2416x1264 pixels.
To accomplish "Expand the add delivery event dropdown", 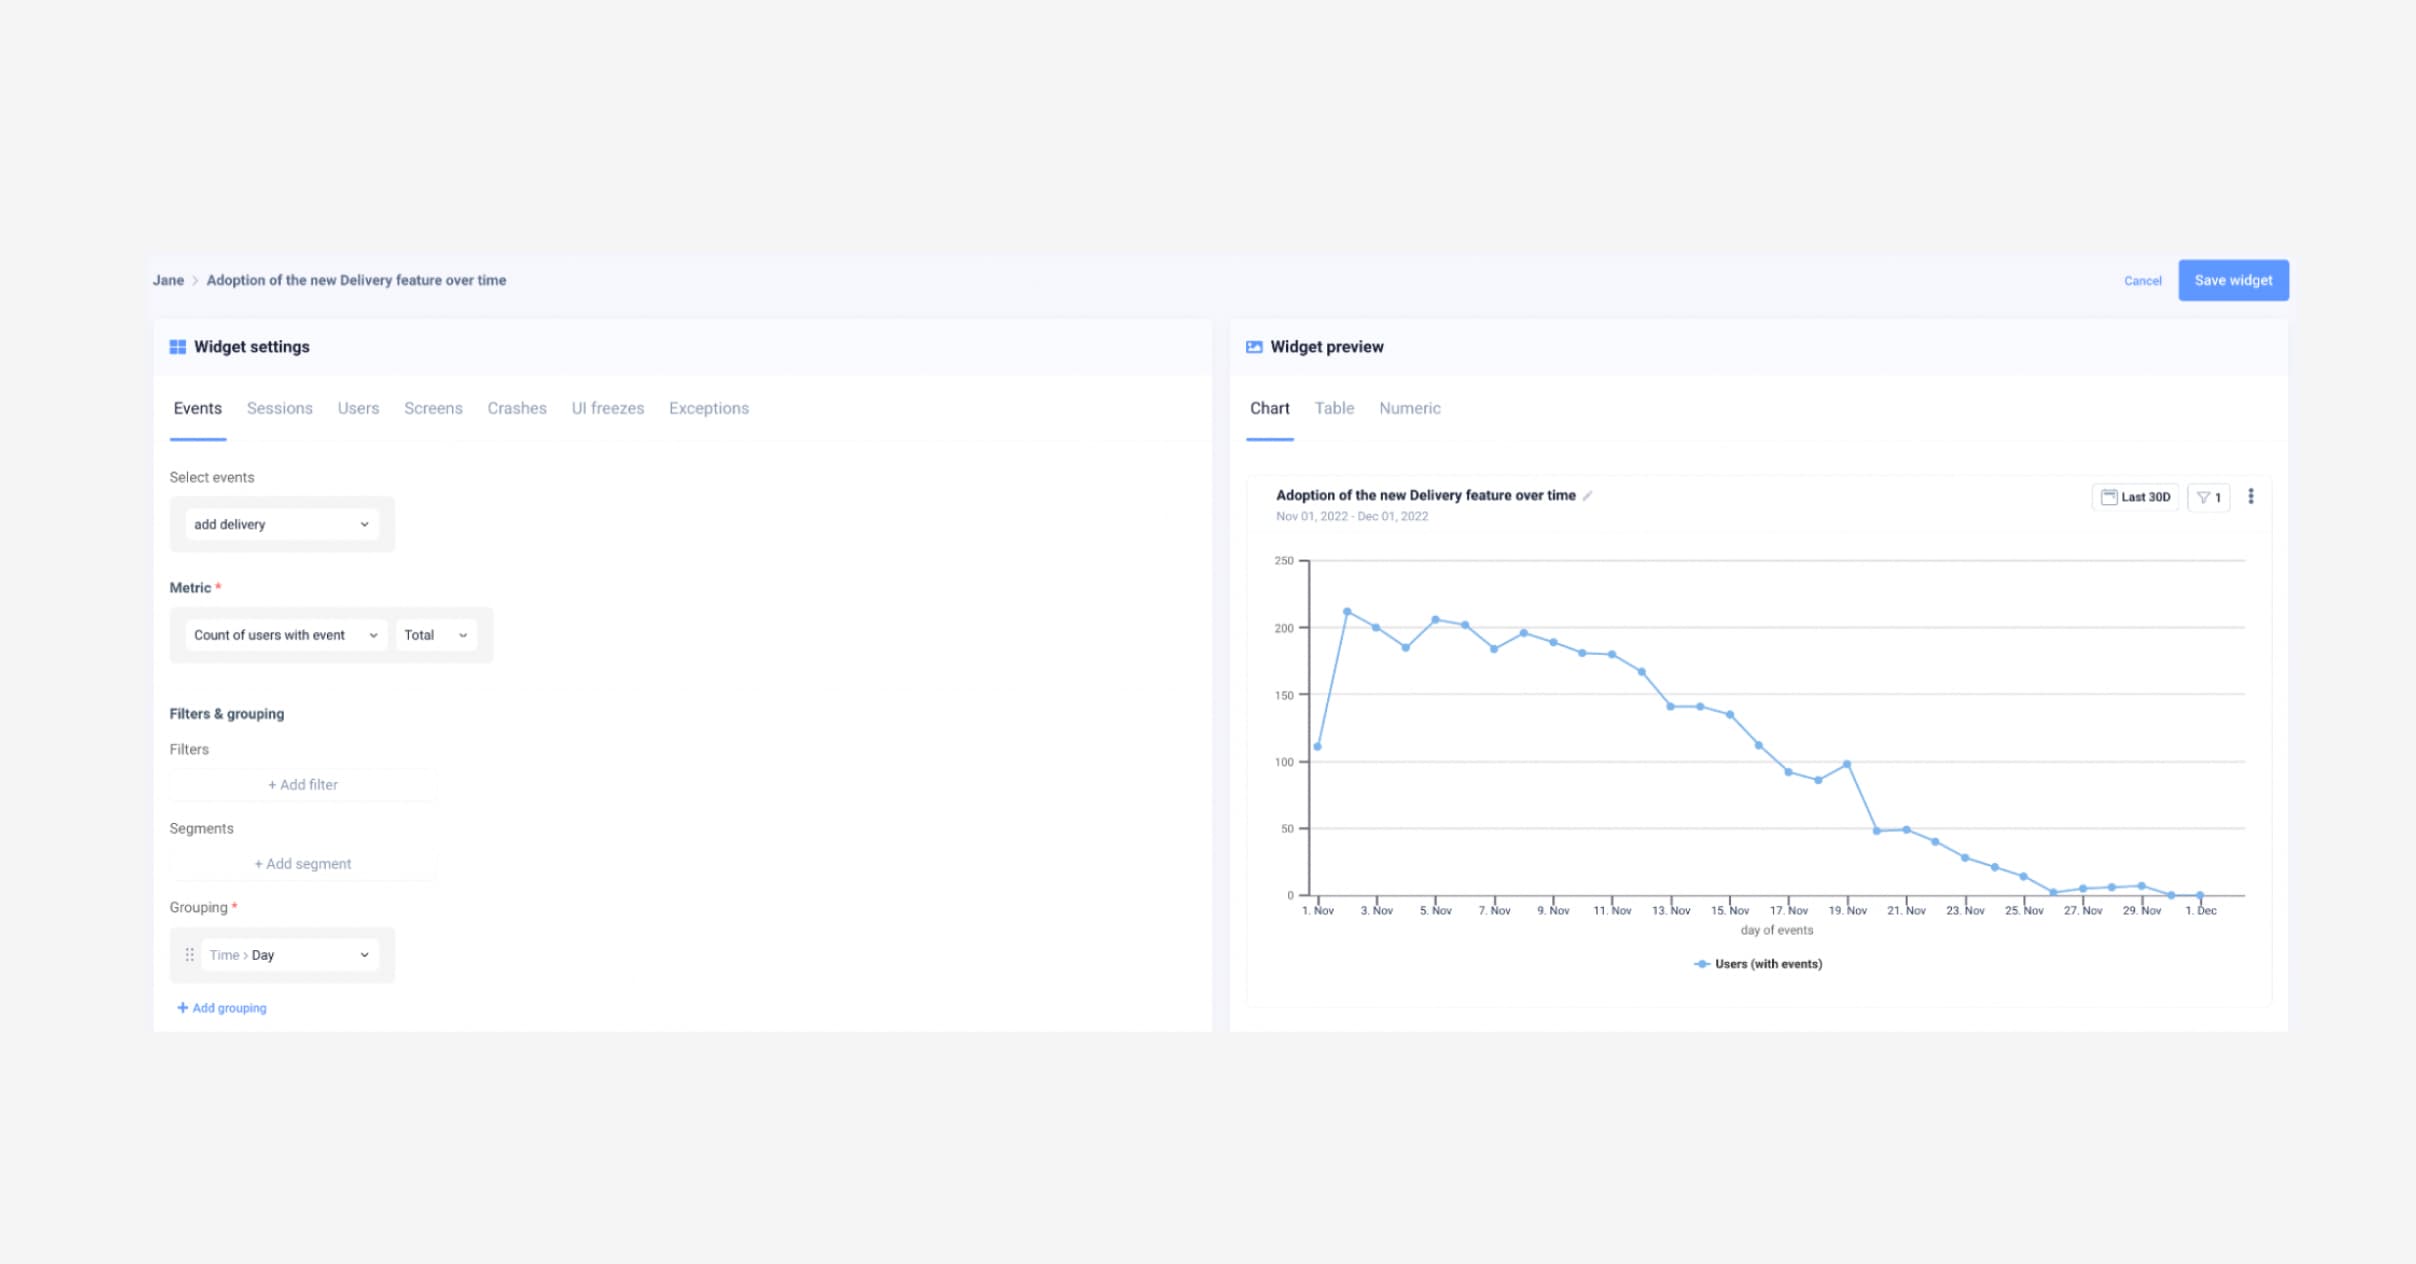I will 282,524.
